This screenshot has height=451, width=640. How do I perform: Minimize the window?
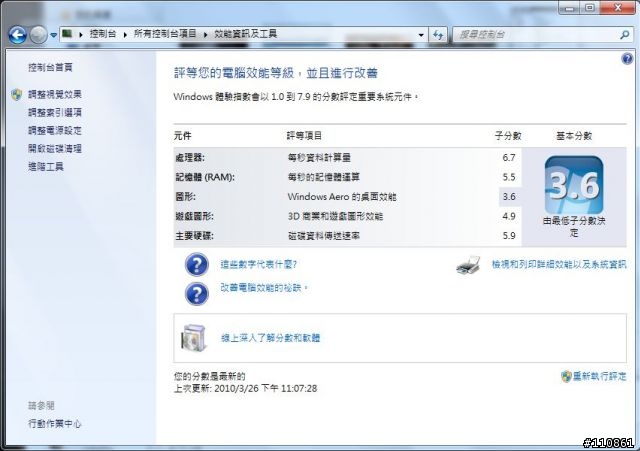point(570,8)
